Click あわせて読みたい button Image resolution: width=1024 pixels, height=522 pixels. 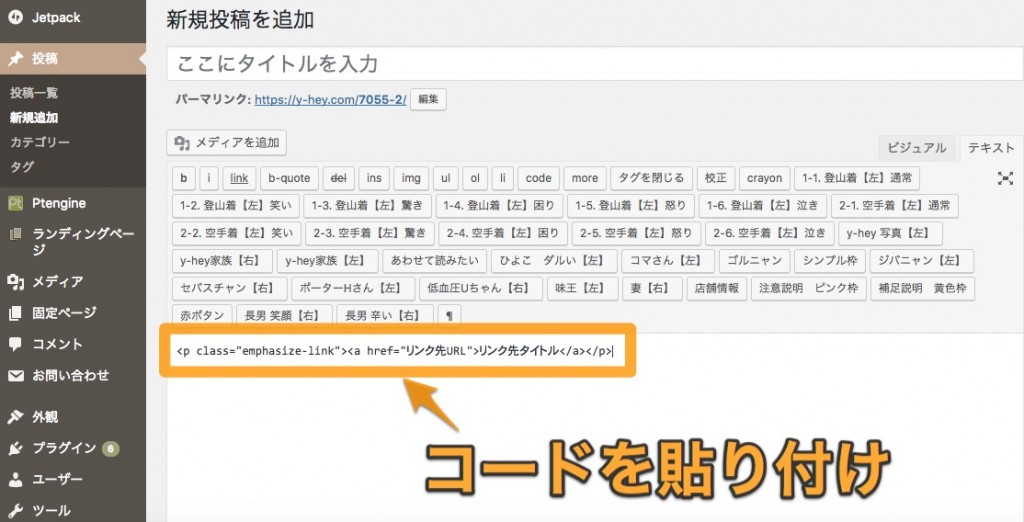click(435, 261)
